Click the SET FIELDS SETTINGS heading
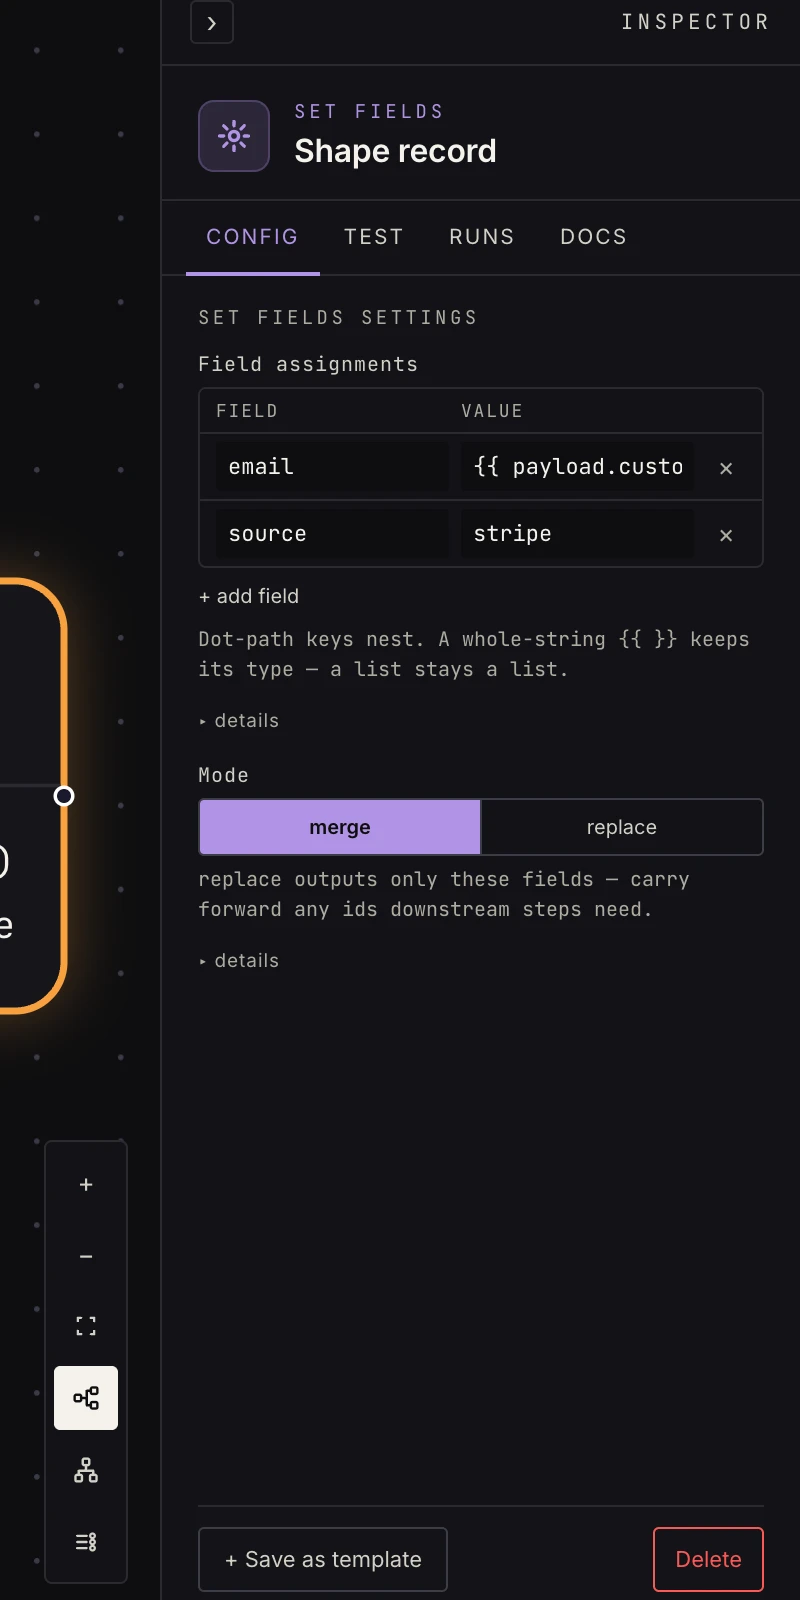Viewport: 800px width, 1600px height. click(x=338, y=318)
